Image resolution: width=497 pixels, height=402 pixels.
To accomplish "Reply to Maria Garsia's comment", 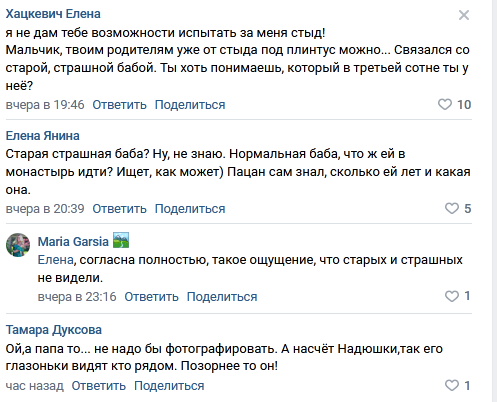I will pyautogui.click(x=151, y=297).
